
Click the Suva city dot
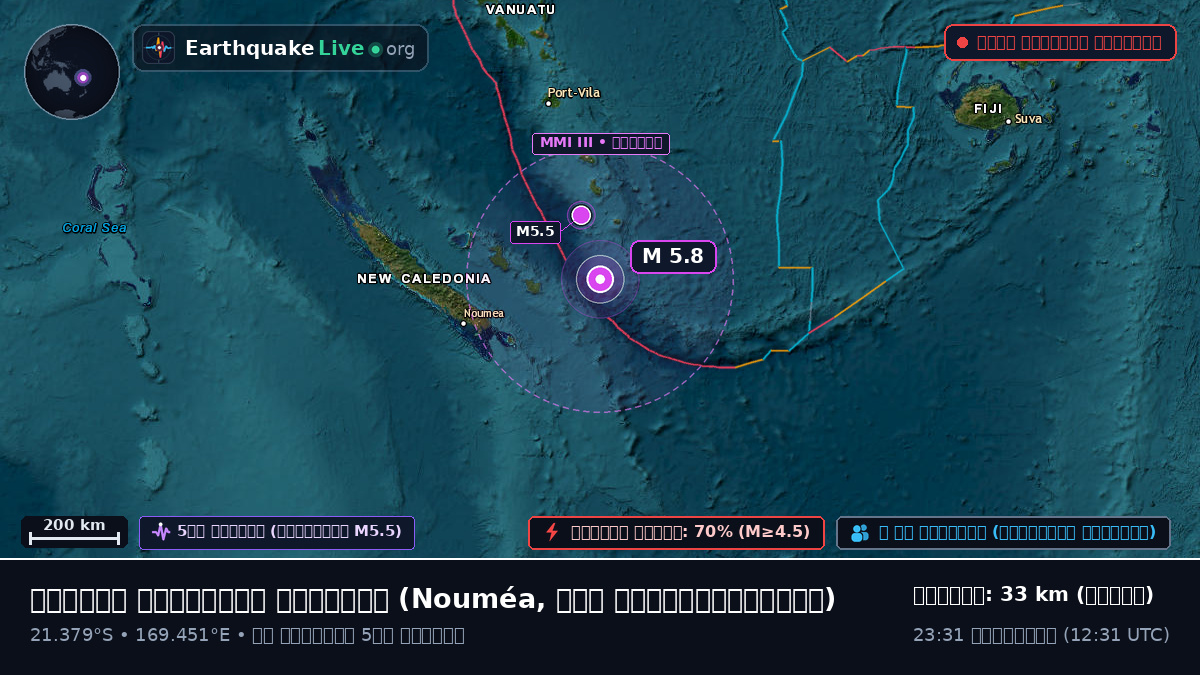pyautogui.click(x=1008, y=121)
